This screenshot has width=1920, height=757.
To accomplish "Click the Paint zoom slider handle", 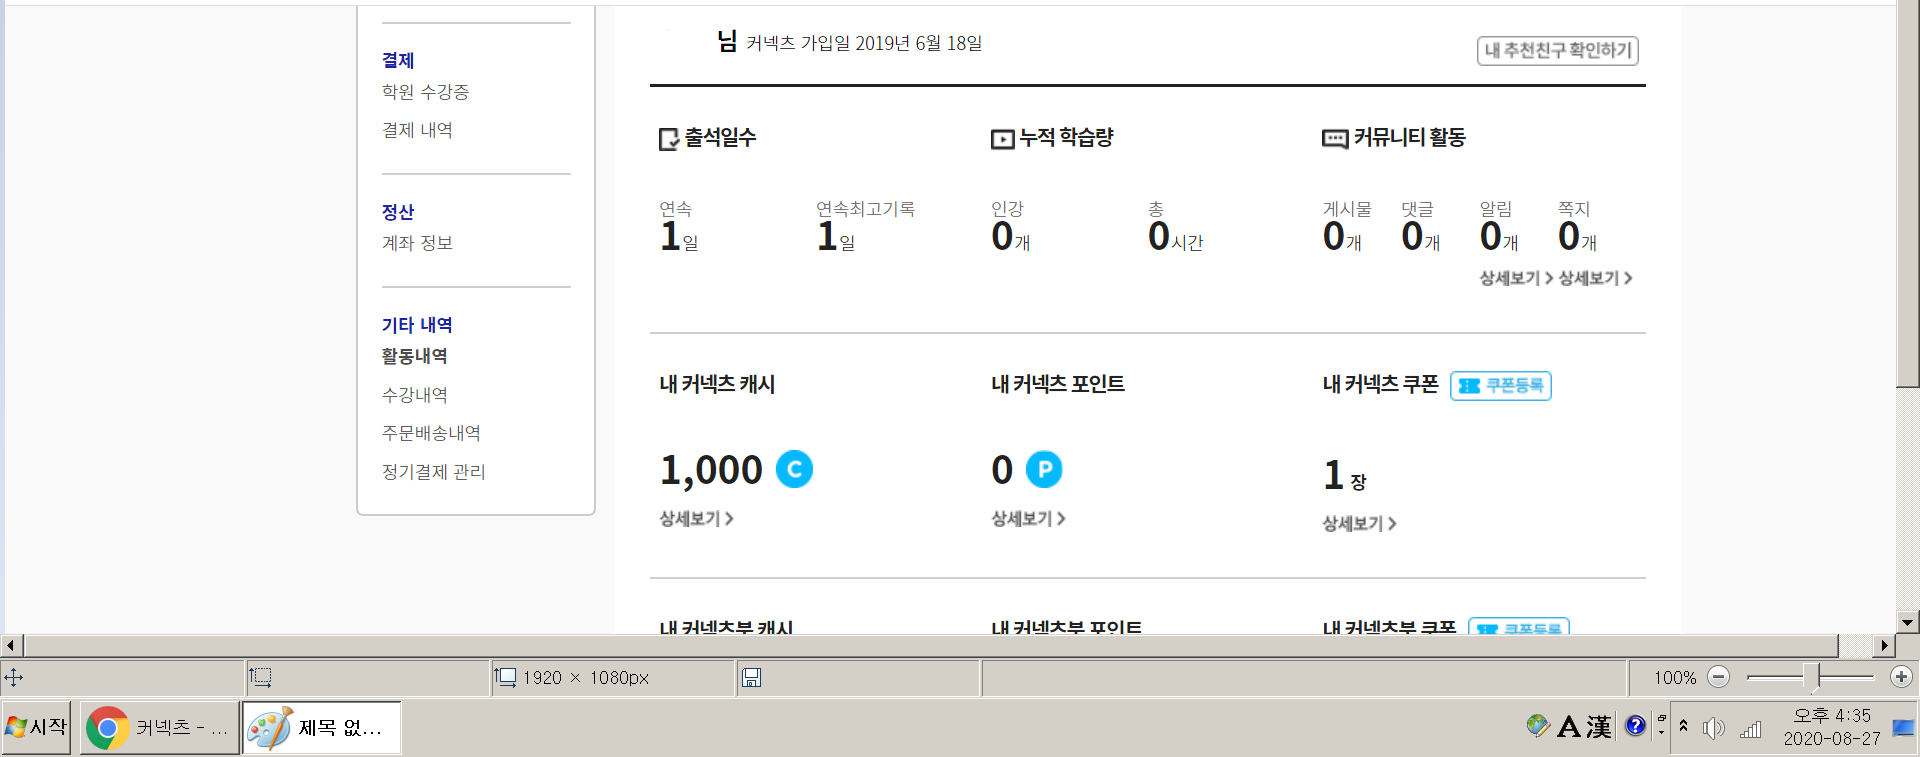I will [1811, 677].
